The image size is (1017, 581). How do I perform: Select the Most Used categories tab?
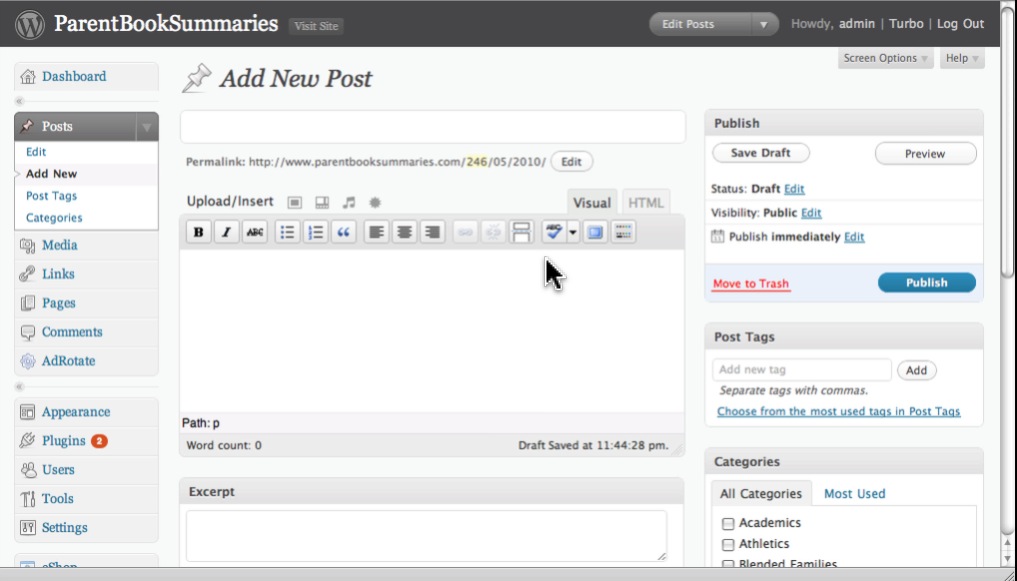854,494
